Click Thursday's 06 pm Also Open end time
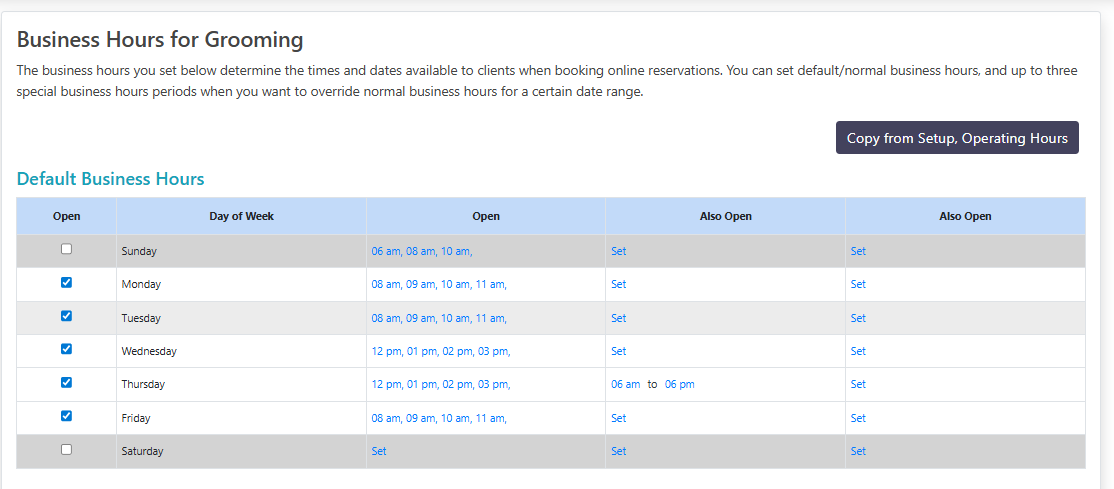Screen dimensions: 1114x489 click(679, 384)
